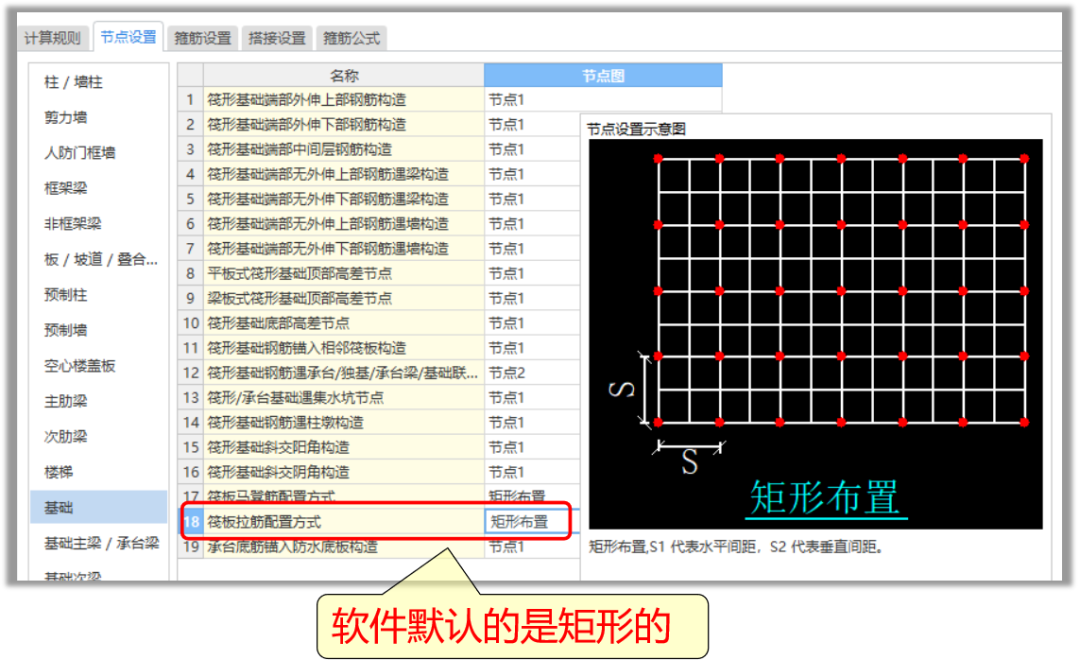Select row 筏形基础斜交阳角构造
Viewport: 1080px width, 660px height.
(x=344, y=447)
